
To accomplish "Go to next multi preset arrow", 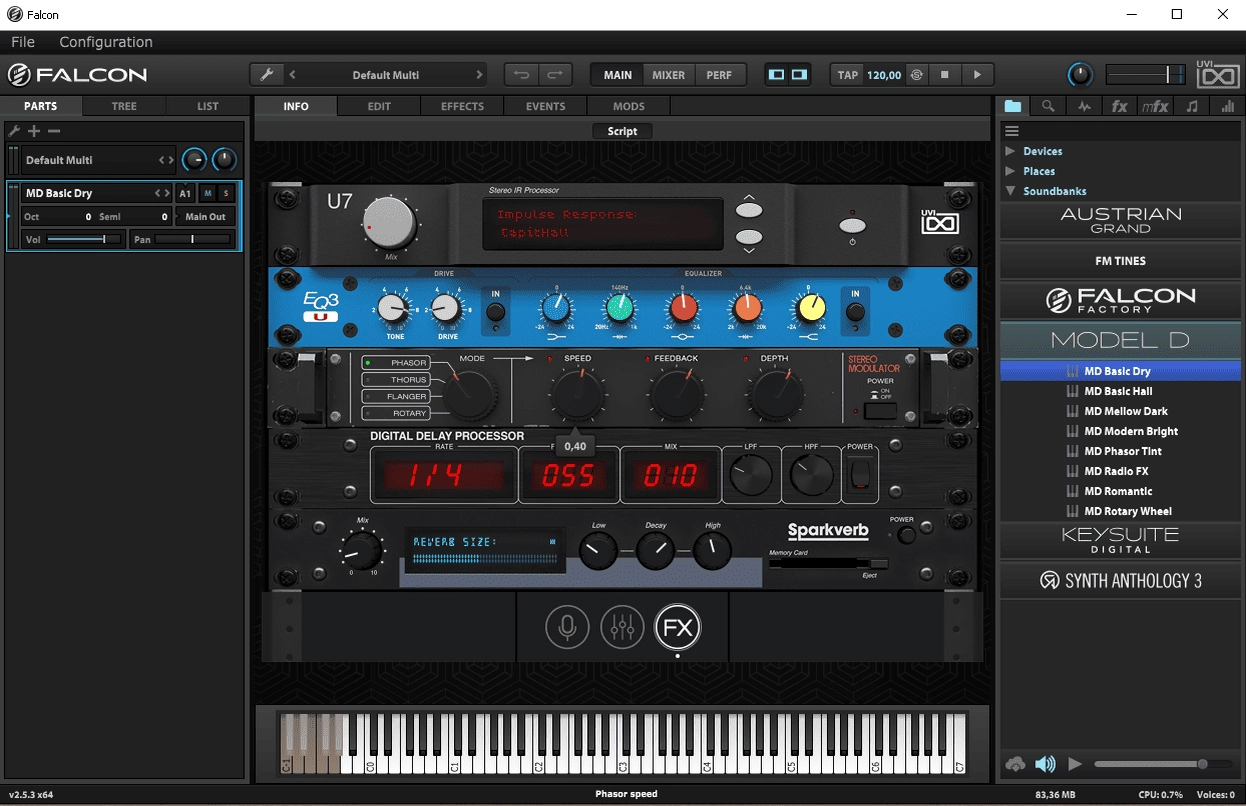I will pos(479,75).
